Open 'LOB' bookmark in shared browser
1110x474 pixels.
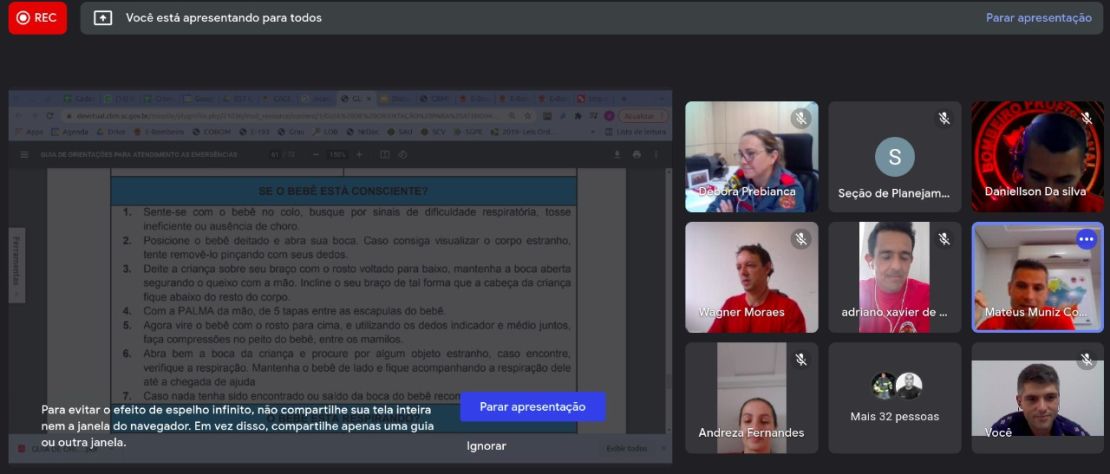(326, 132)
